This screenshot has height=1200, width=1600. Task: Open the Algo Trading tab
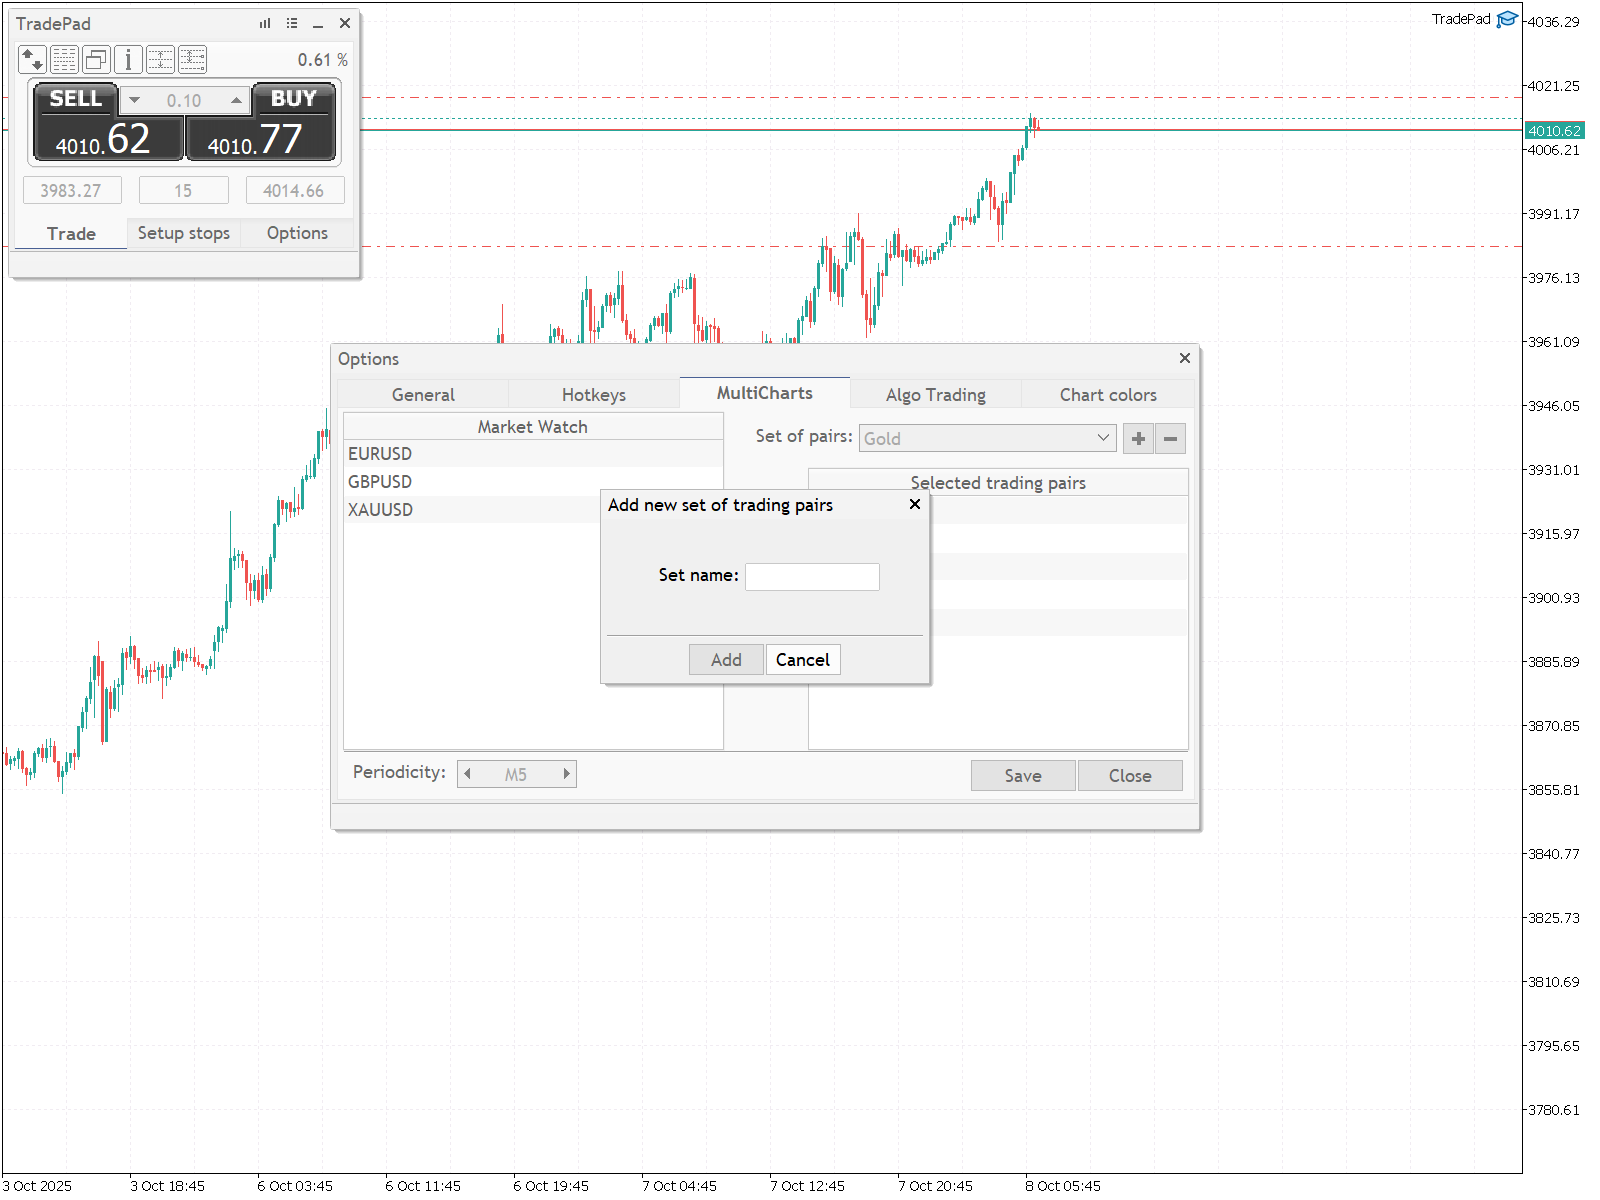[x=936, y=394]
